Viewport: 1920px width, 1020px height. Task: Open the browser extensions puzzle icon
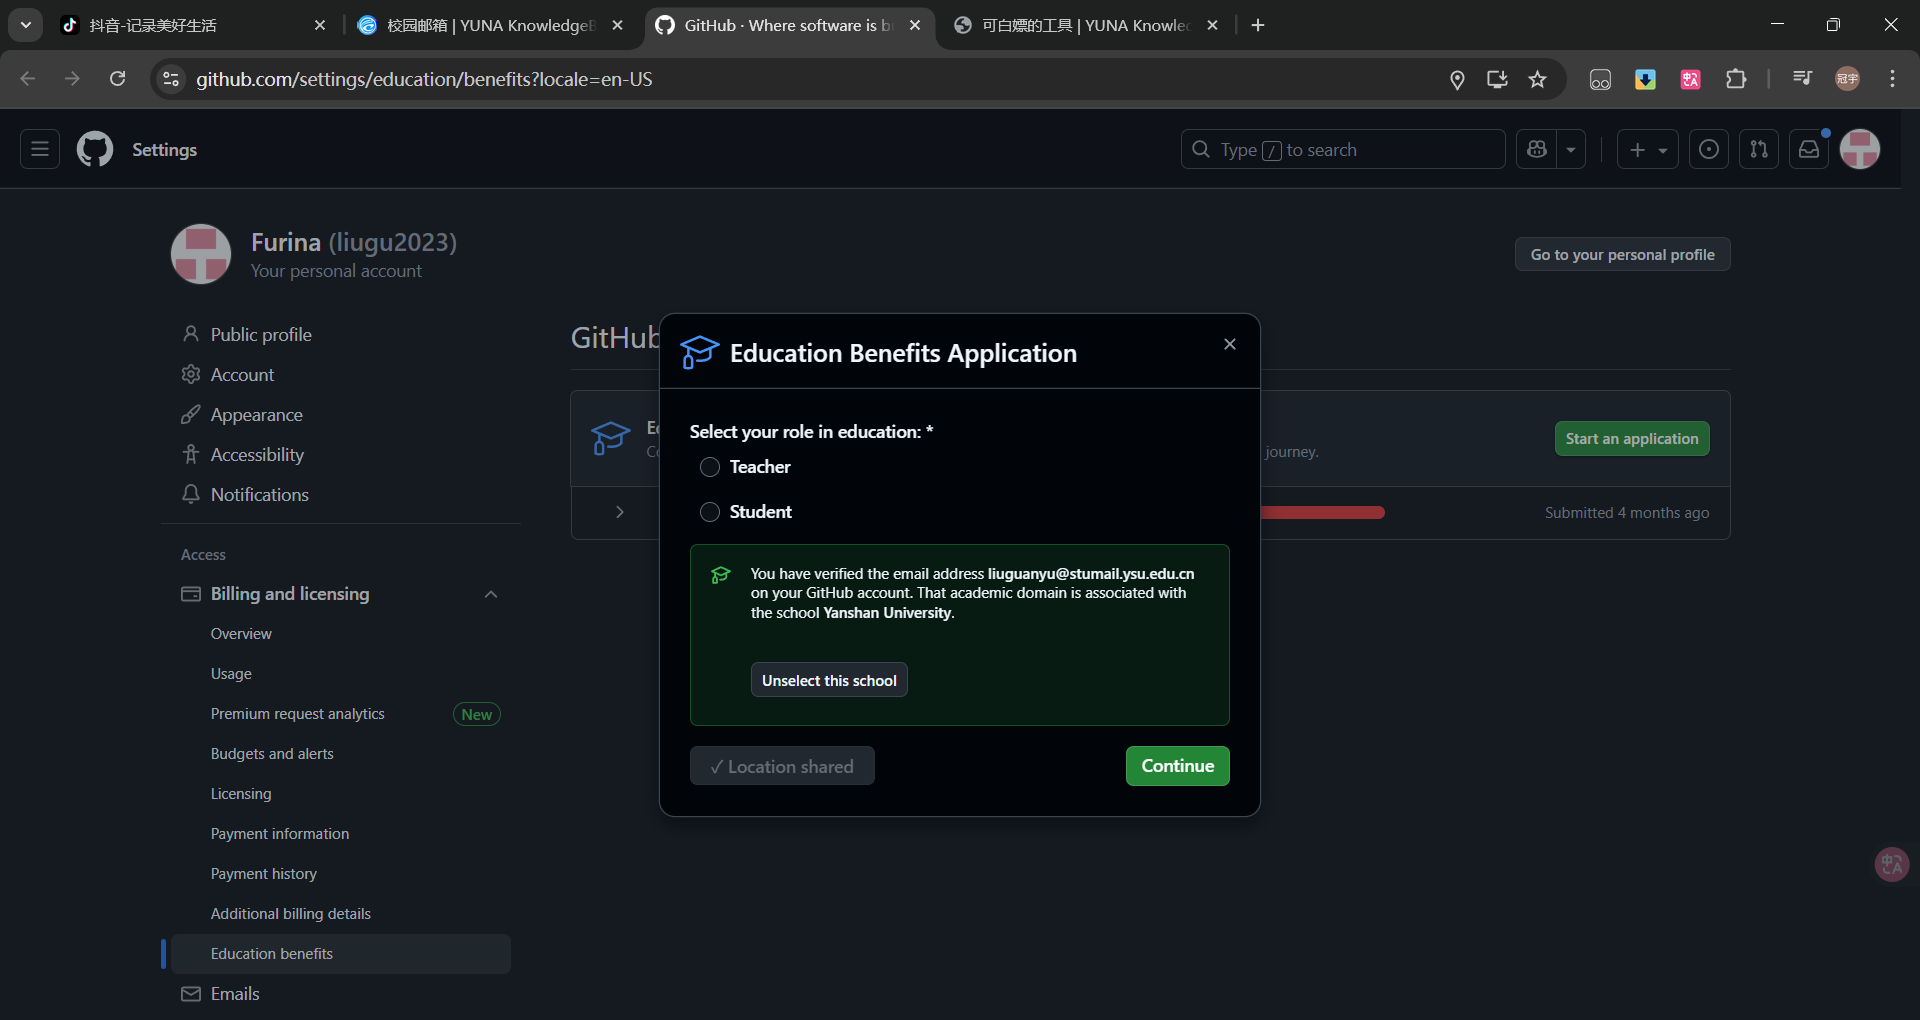(1736, 79)
